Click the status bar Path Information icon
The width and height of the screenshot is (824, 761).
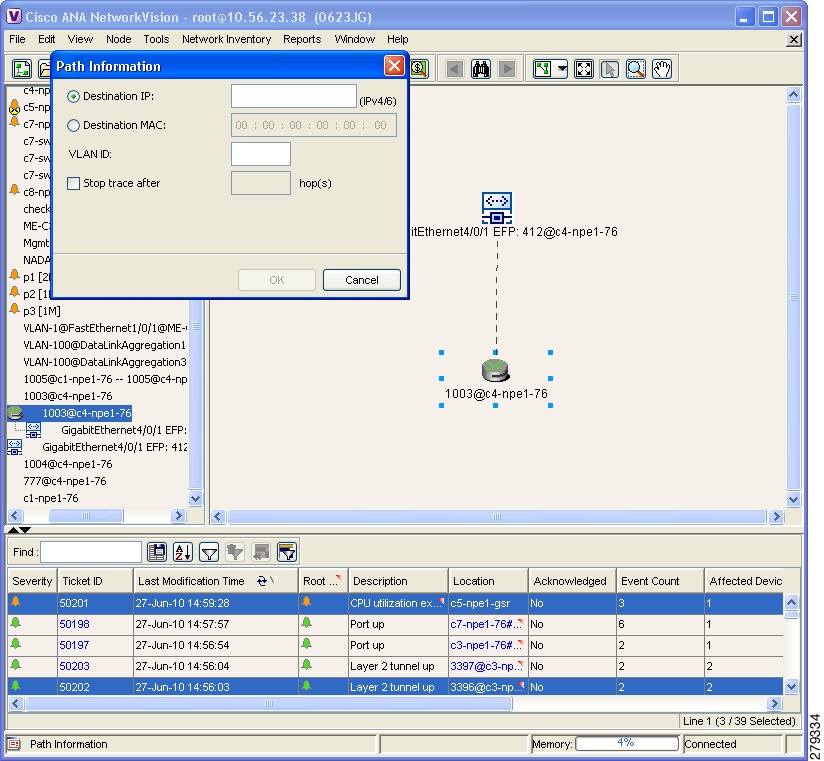[14, 744]
